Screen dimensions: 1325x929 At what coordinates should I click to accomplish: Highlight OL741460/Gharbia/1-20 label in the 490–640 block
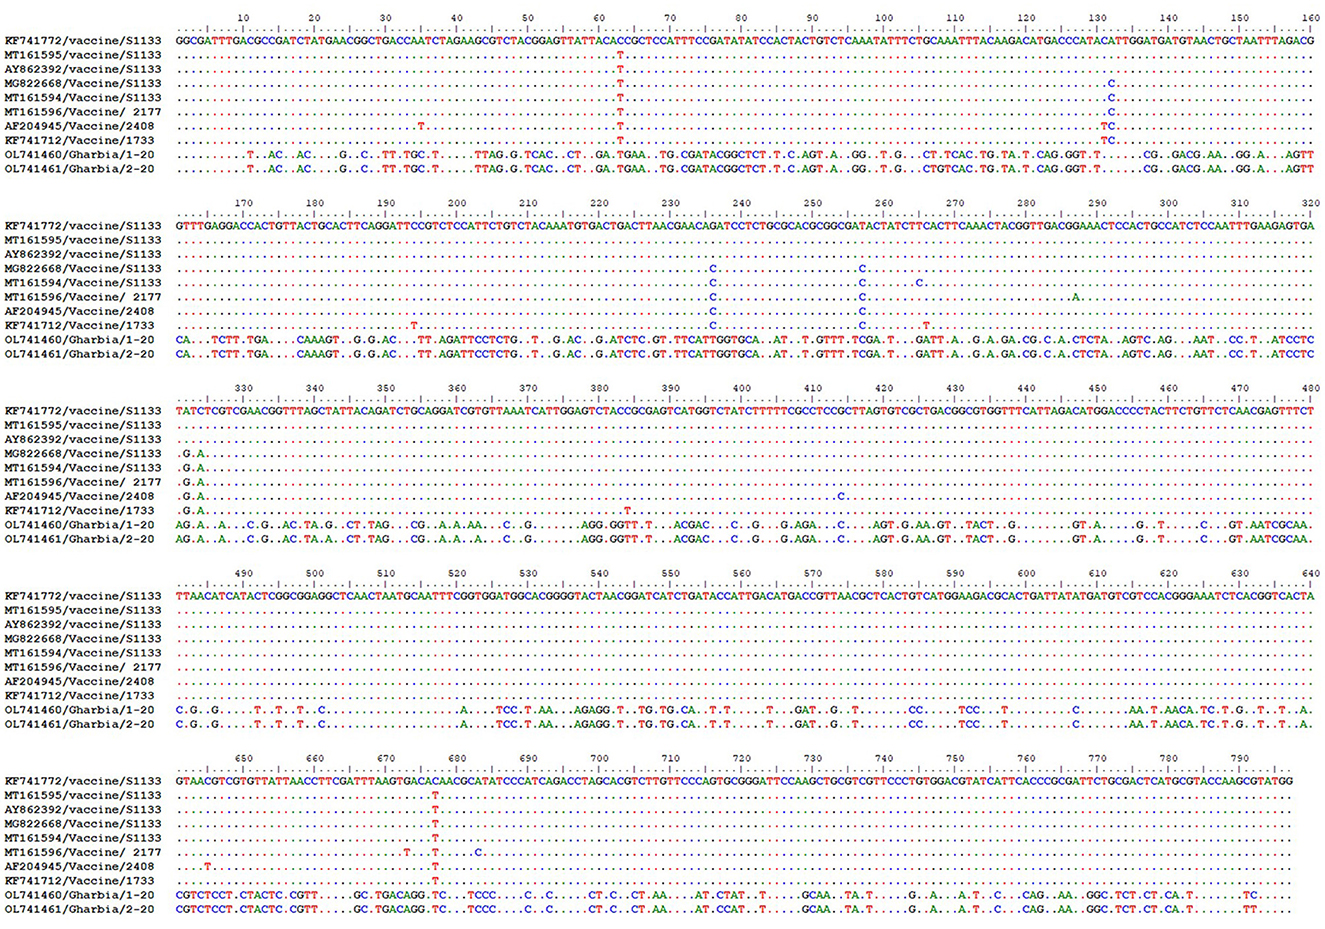point(80,710)
